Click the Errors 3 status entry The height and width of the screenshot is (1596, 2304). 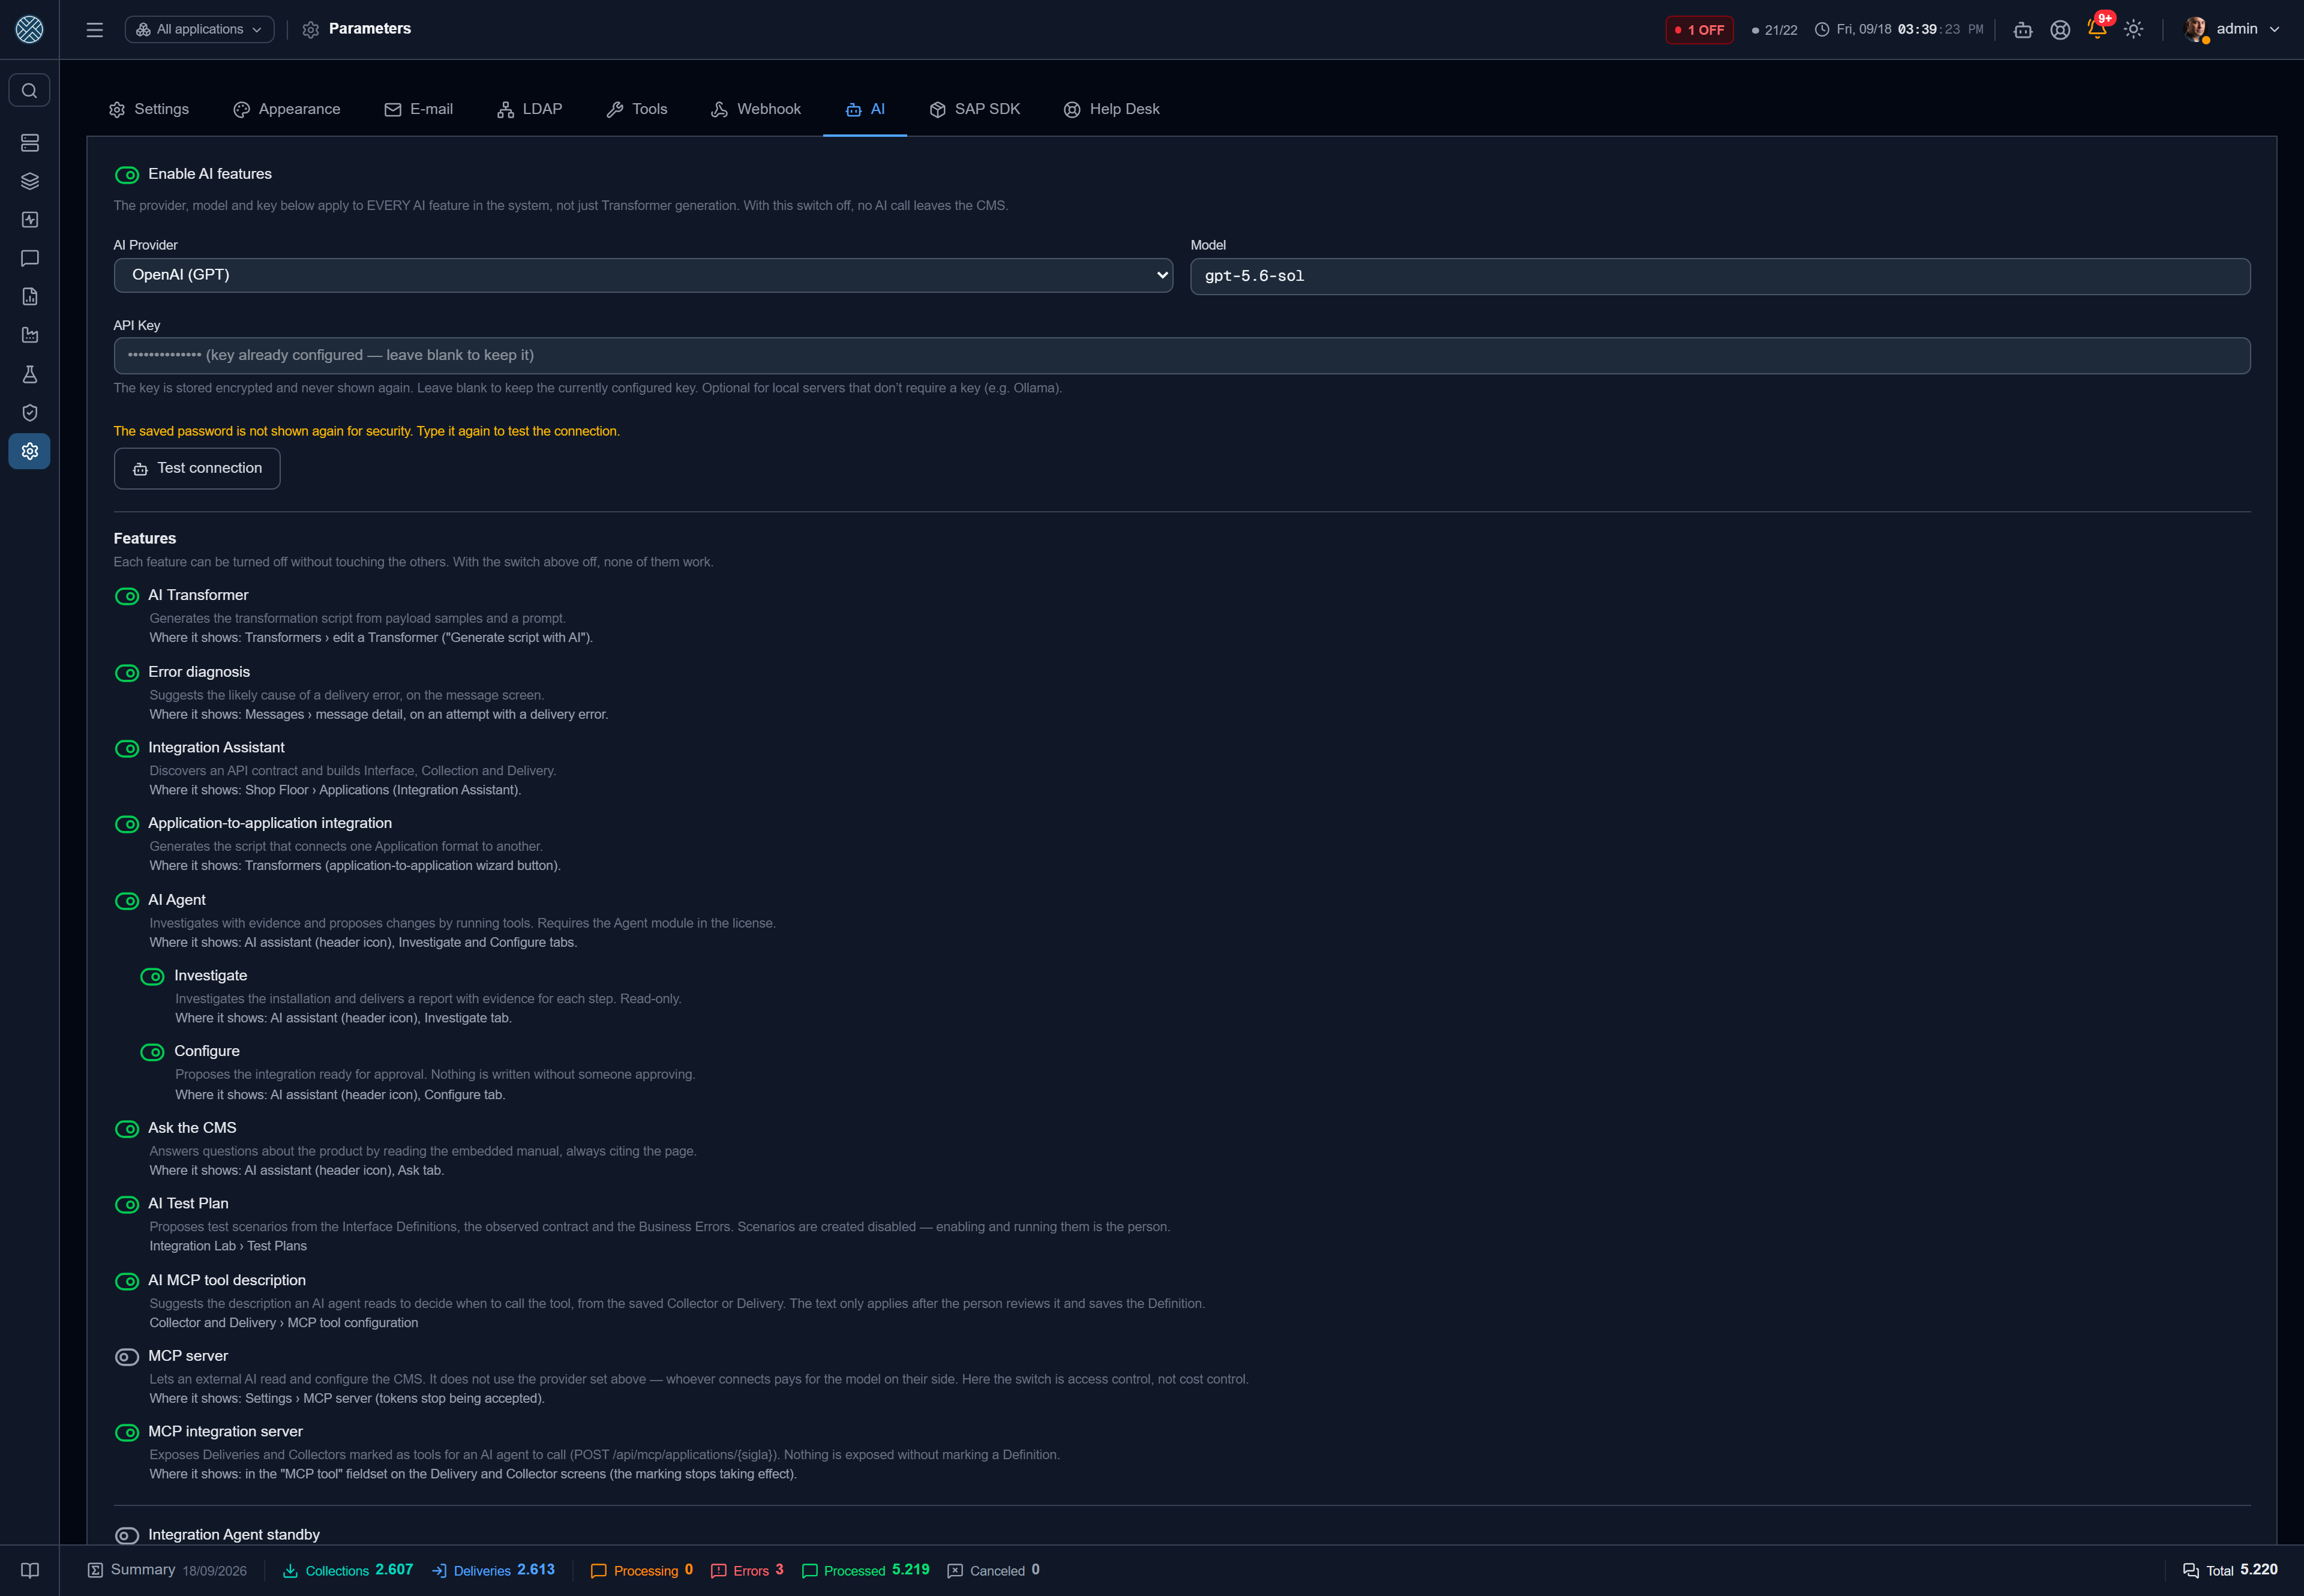point(747,1570)
